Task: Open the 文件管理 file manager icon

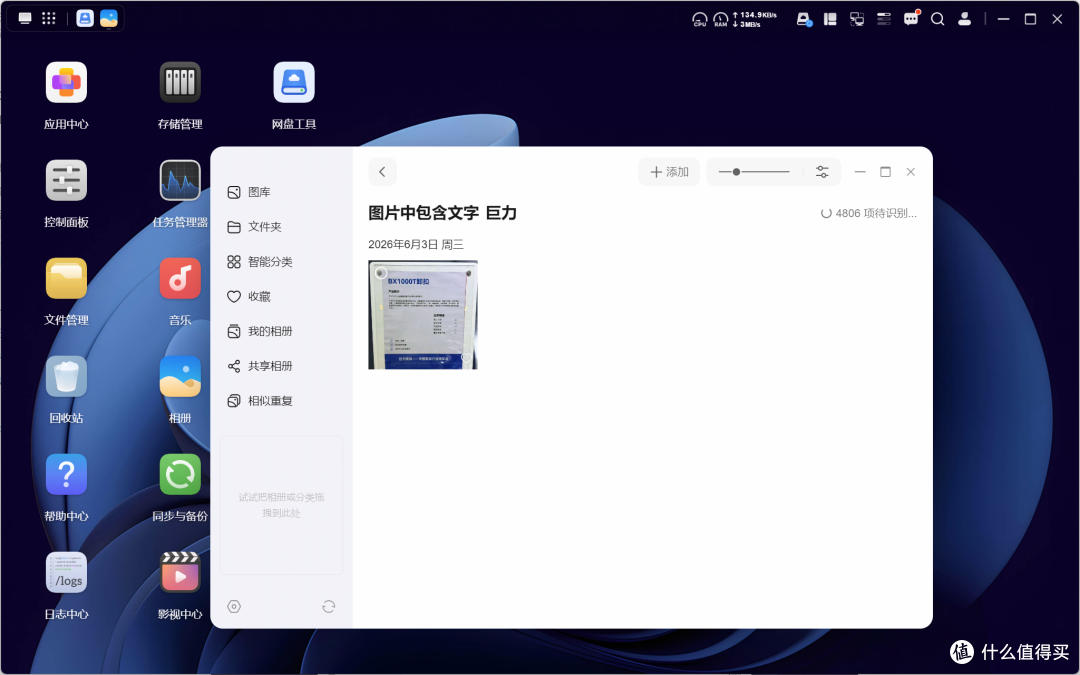Action: pyautogui.click(x=66, y=279)
